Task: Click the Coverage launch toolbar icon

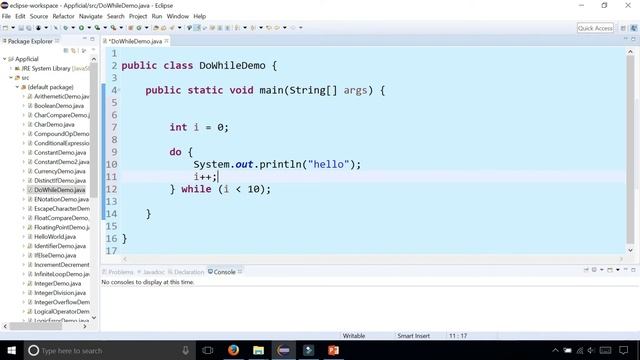Action: [97, 28]
